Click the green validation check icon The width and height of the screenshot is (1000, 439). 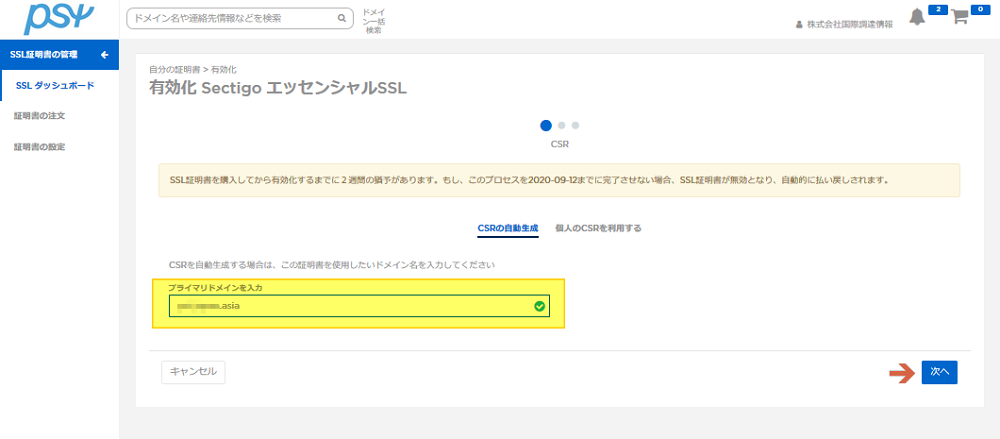540,306
